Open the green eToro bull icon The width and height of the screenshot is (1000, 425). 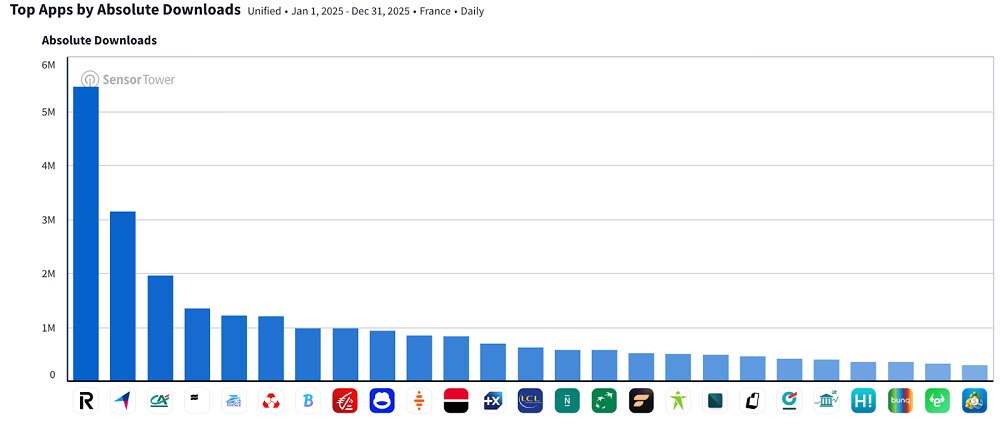(937, 401)
